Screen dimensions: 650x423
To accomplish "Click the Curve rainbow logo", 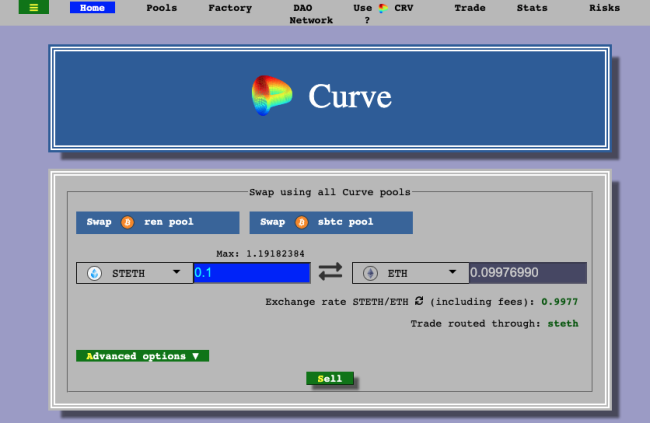I will [271, 95].
